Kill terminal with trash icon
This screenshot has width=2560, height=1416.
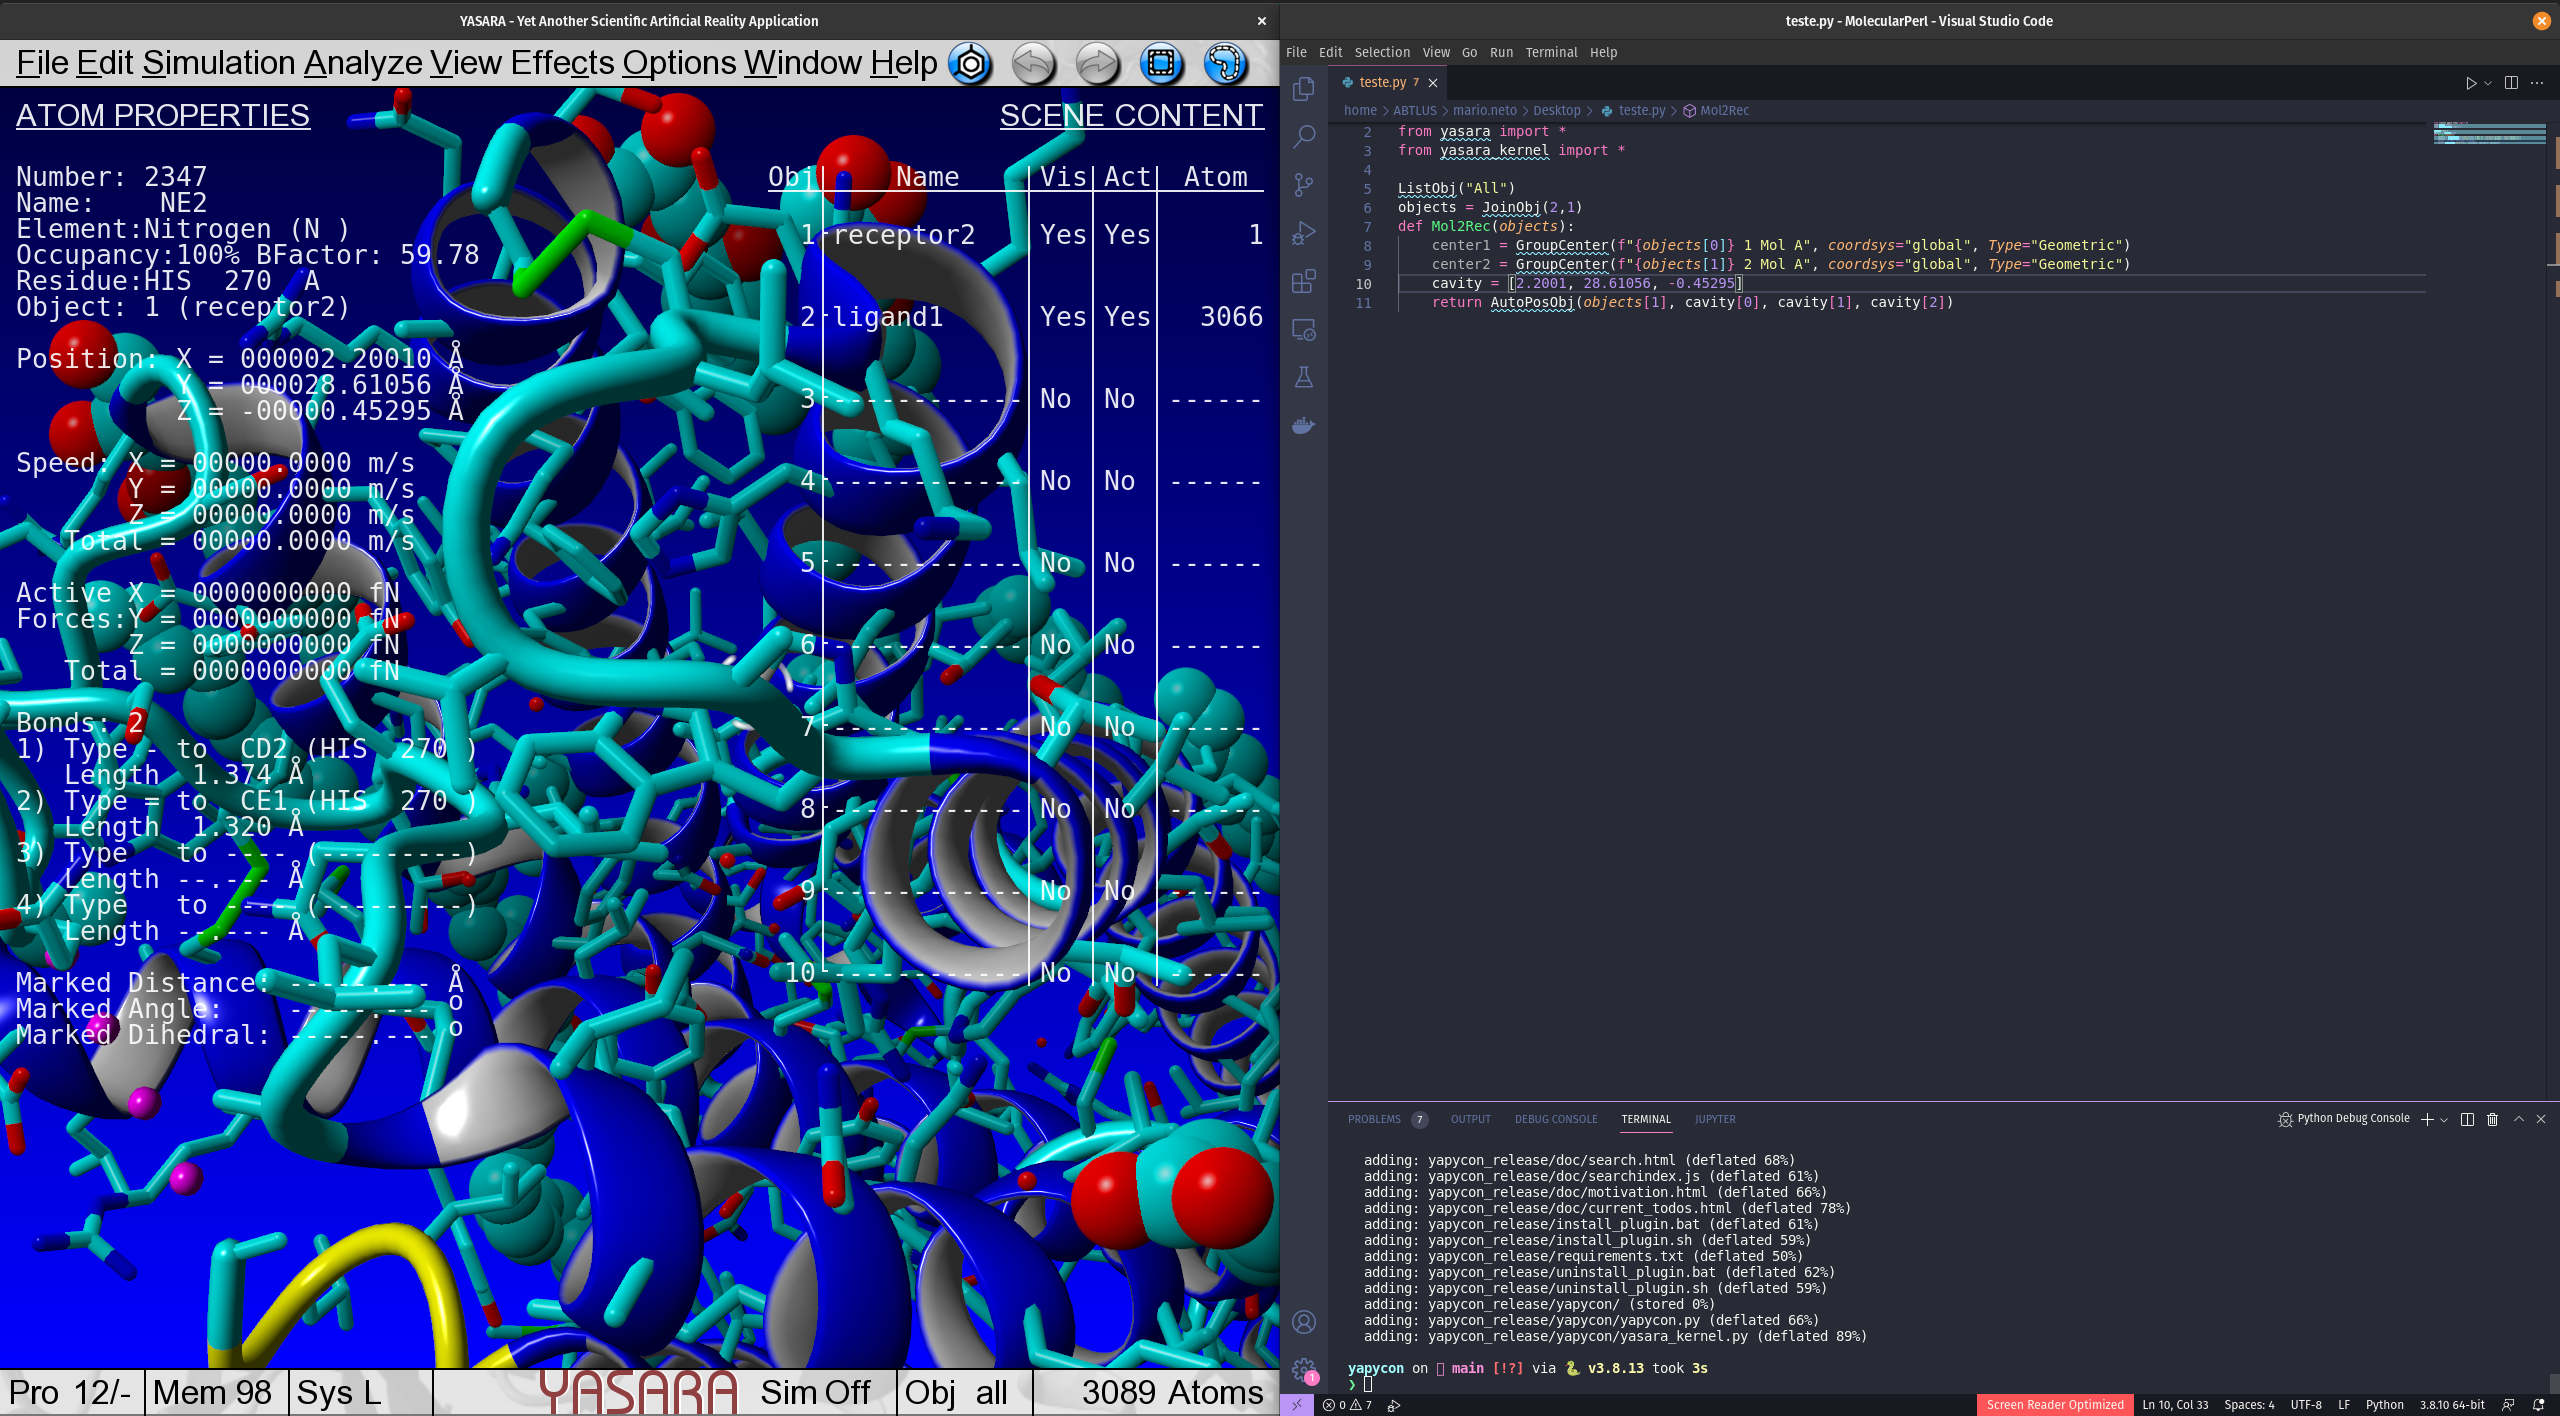2492,1119
